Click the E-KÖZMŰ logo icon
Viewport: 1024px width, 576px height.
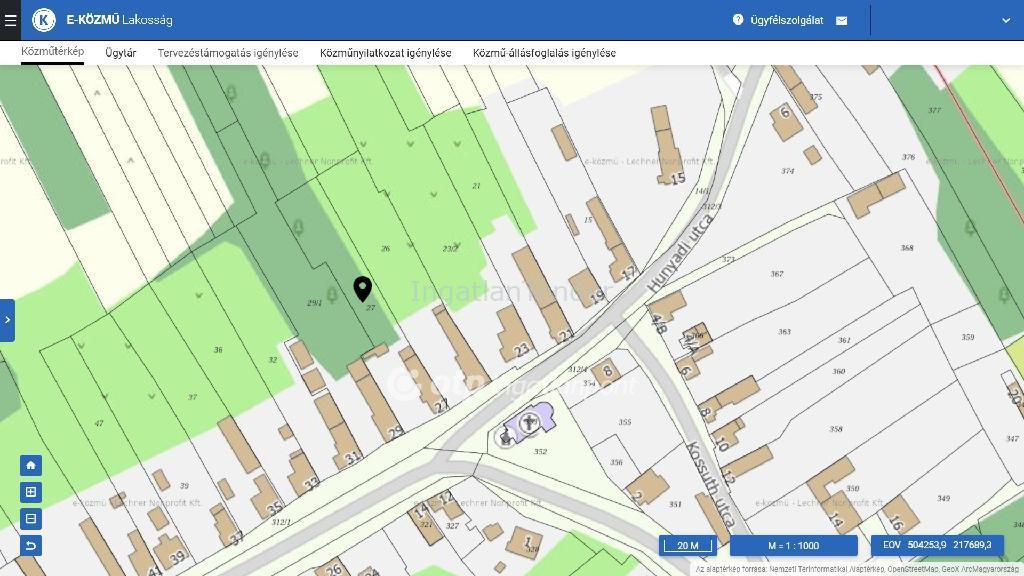pyautogui.click(x=44, y=20)
